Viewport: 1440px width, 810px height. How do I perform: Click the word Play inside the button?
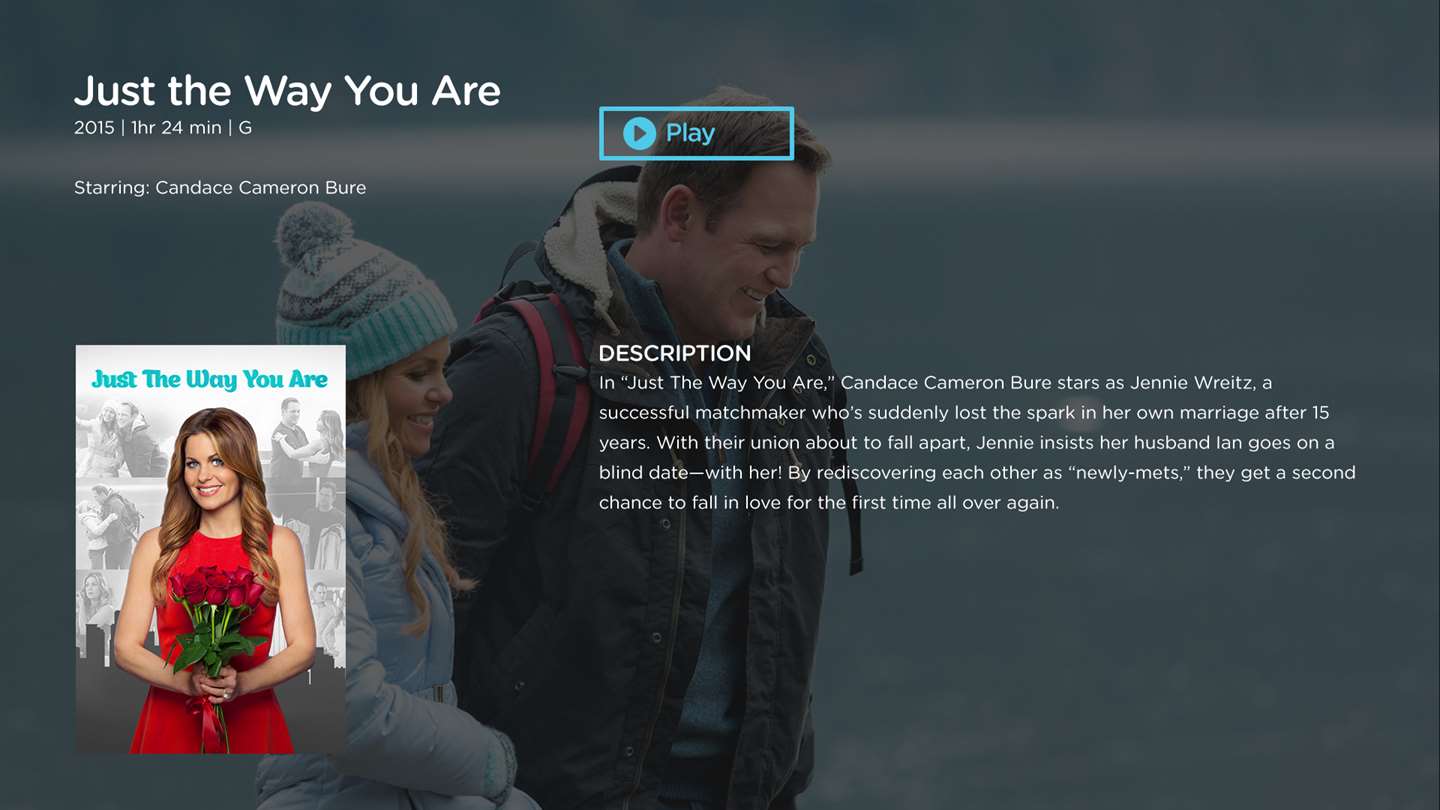[691, 133]
